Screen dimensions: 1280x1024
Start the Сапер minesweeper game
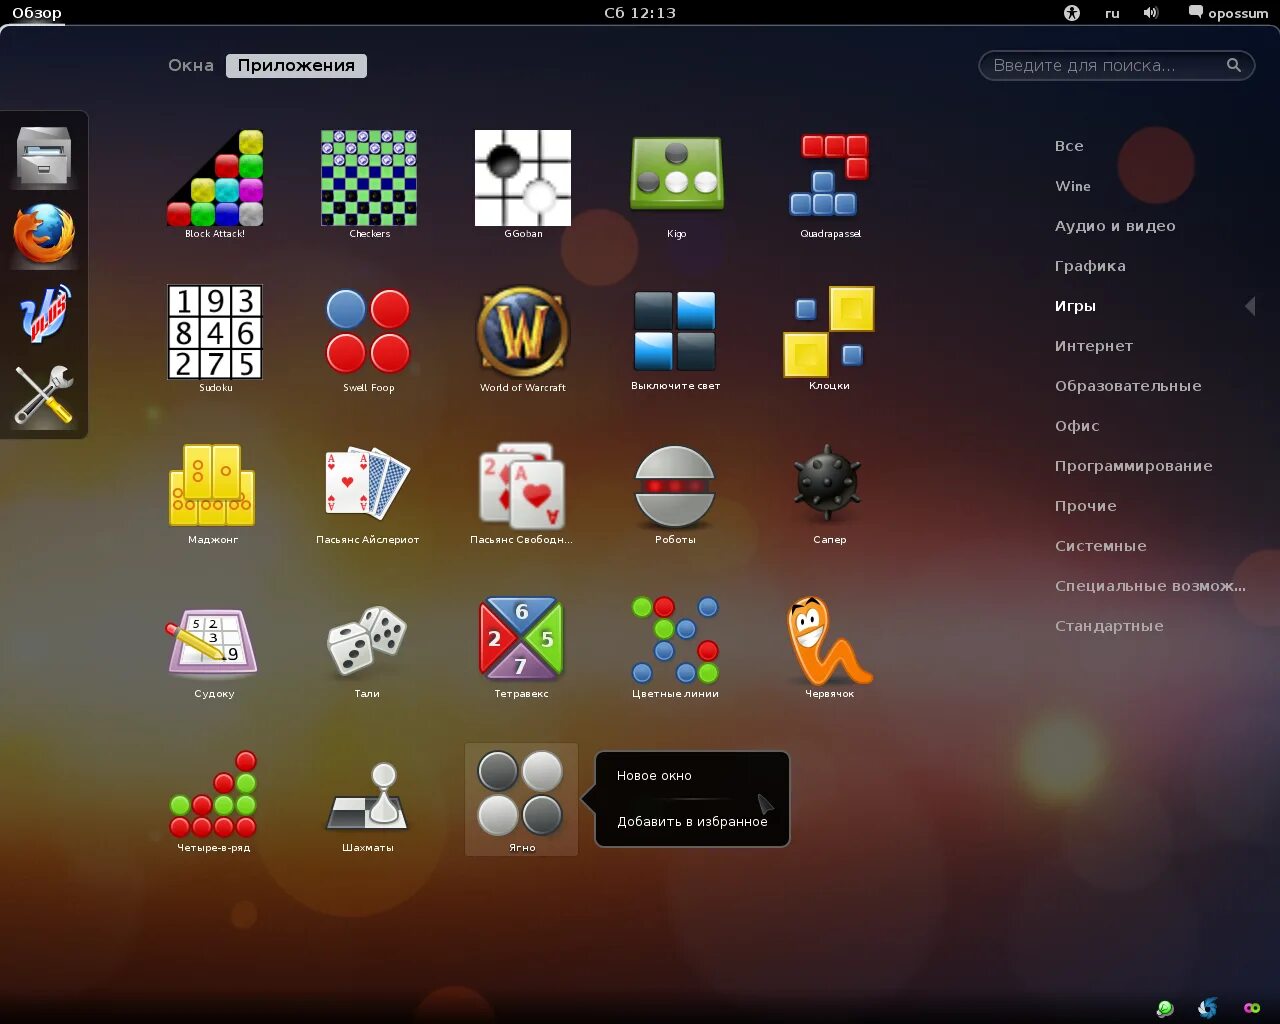click(828, 487)
